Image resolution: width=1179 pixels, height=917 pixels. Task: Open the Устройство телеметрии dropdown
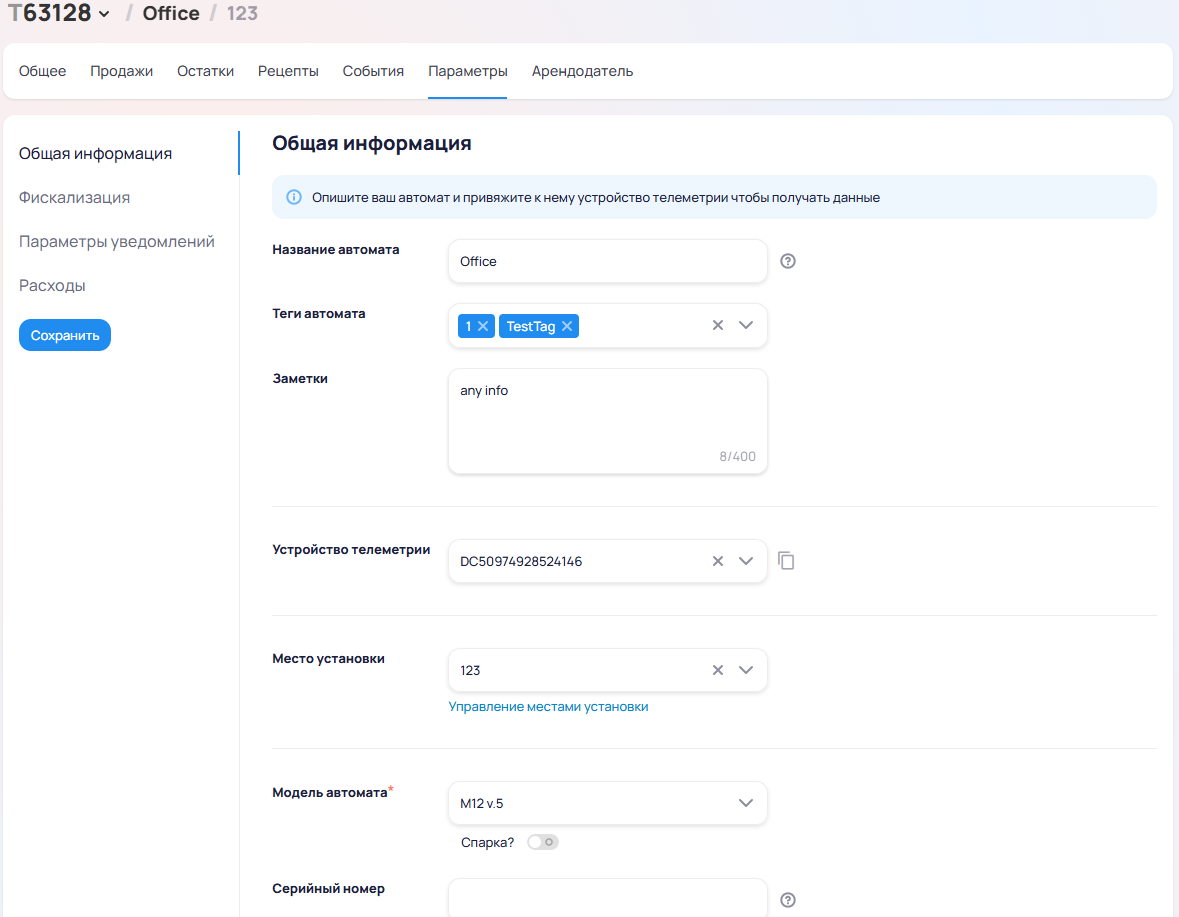(745, 561)
